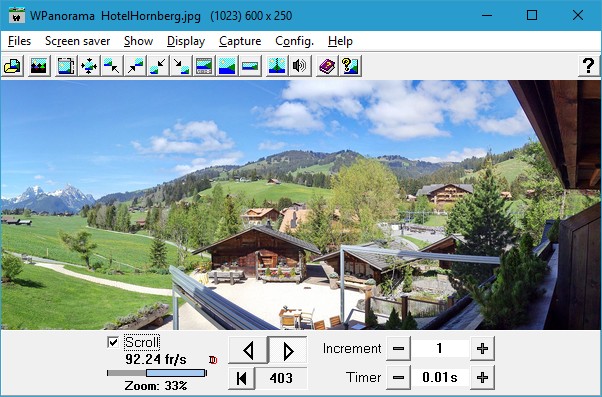602x397 pixels.
Task: Click the WPanorama app icon in title bar
Action: point(17,16)
